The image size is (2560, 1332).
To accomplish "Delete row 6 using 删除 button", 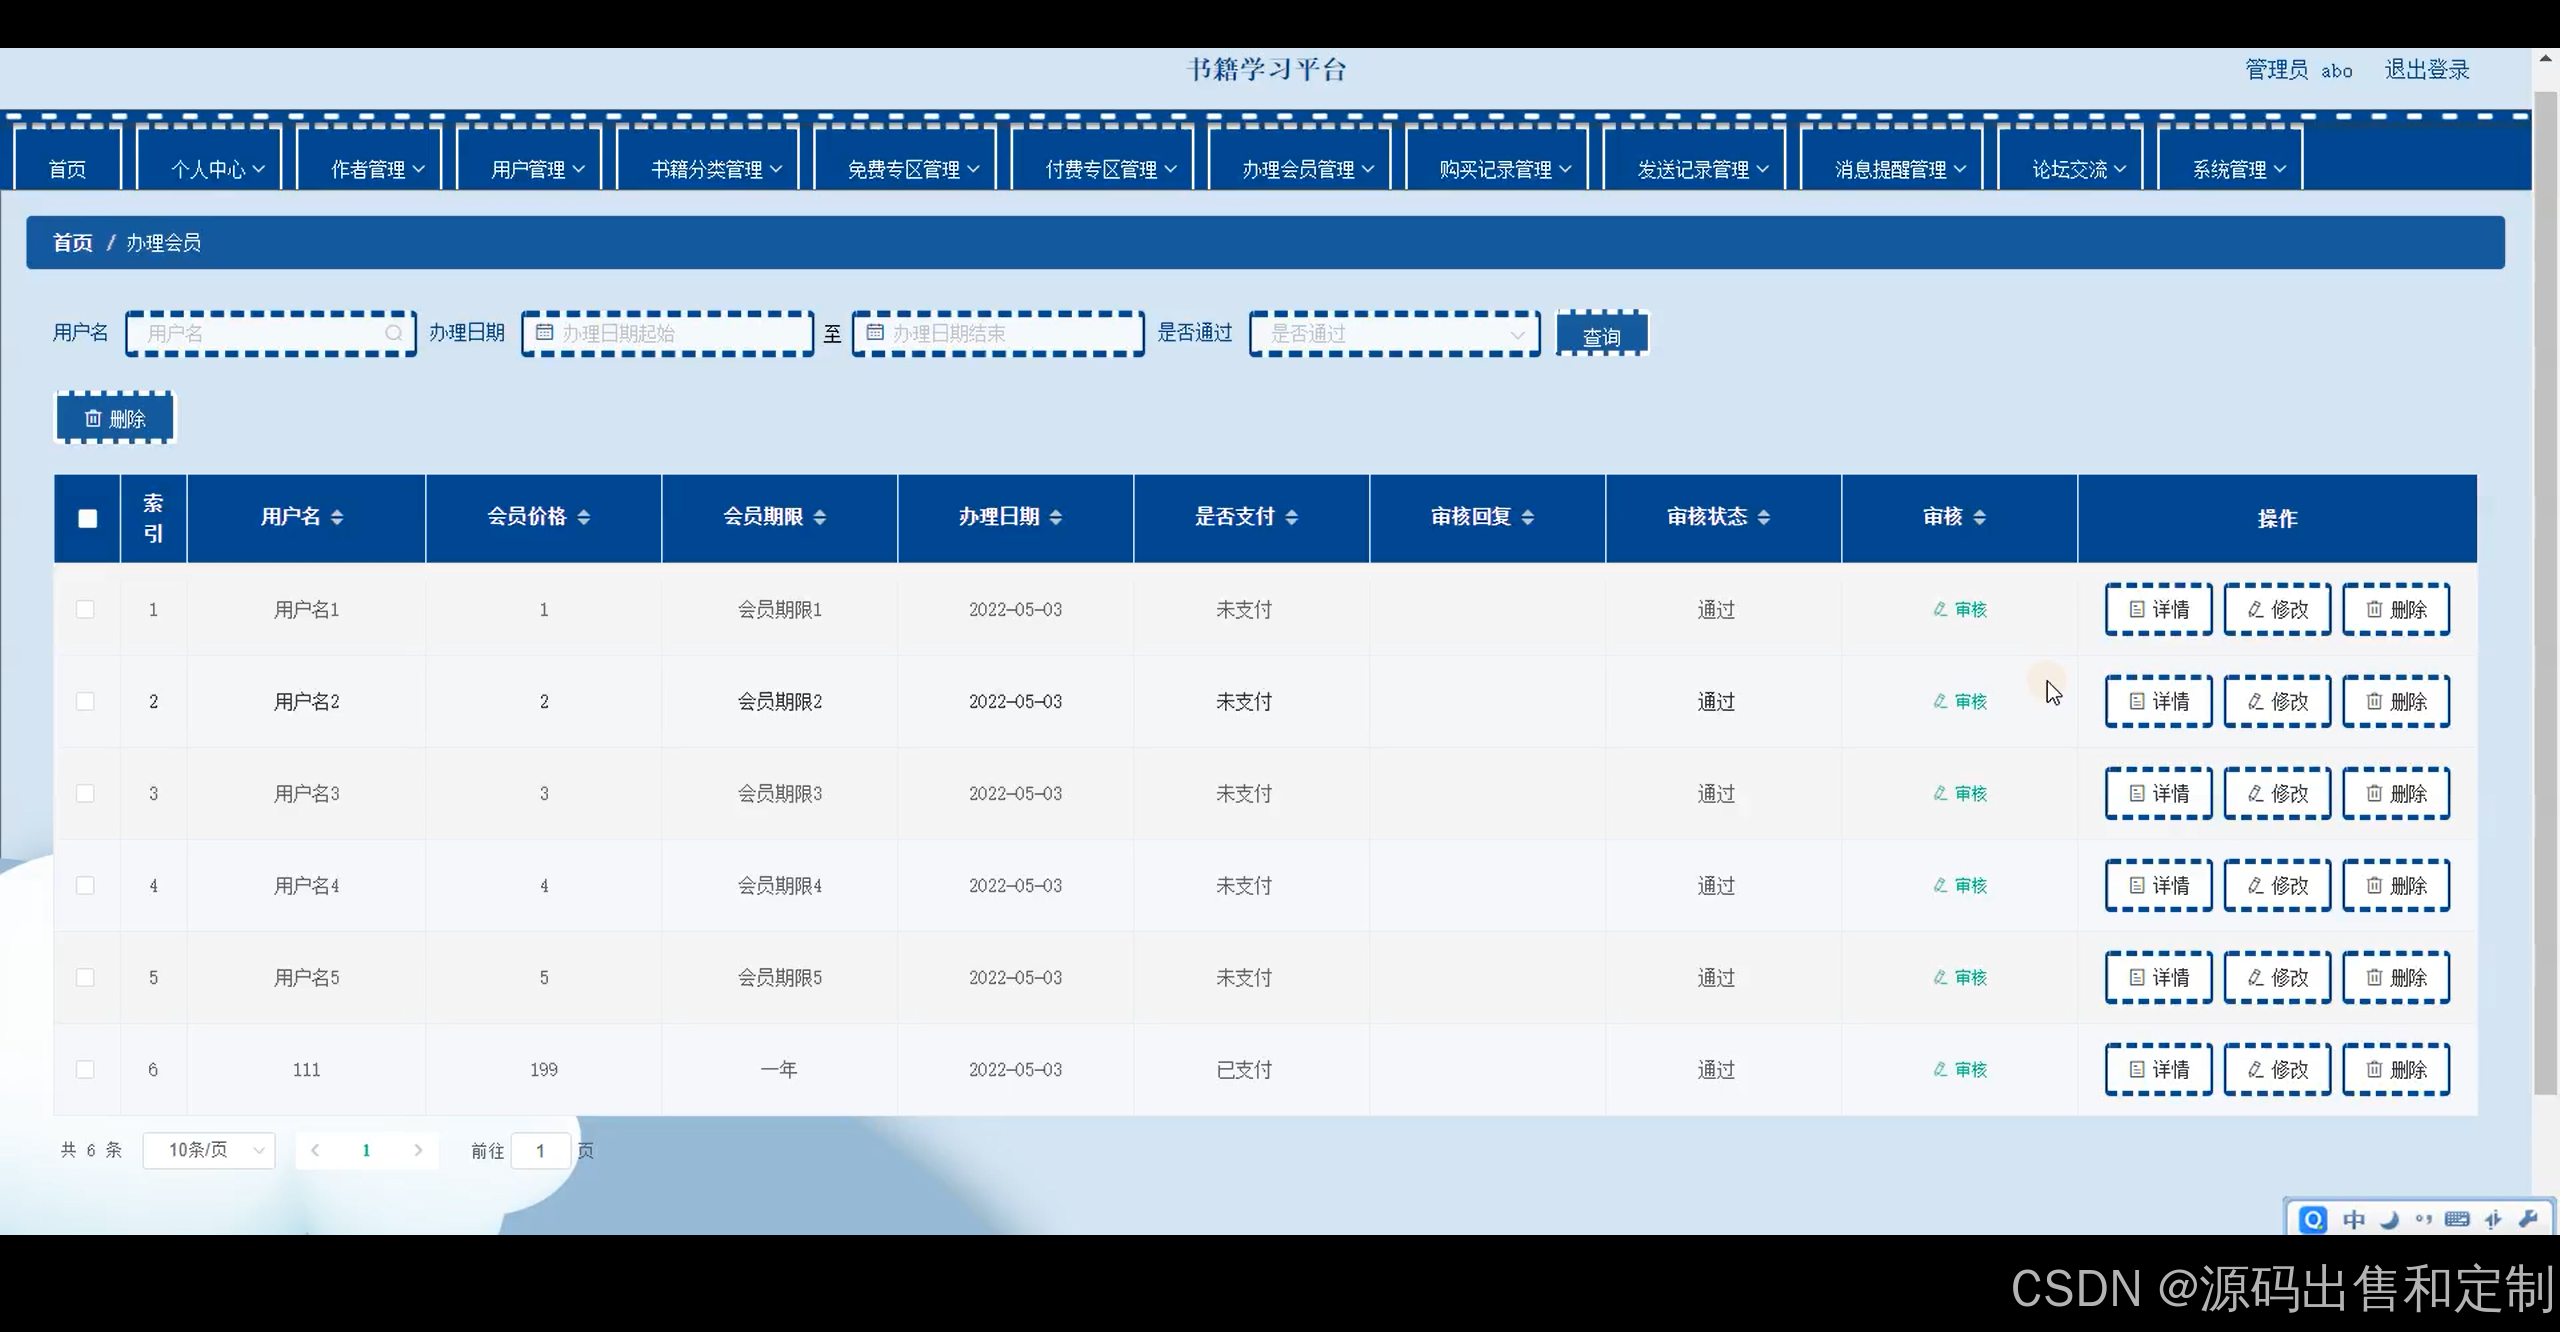I will 2396,1069.
